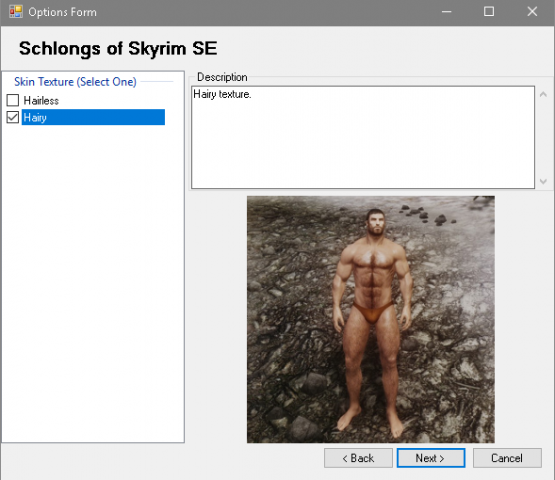Select the highlighted Hairy row label
555x480 pixels.
[93, 117]
